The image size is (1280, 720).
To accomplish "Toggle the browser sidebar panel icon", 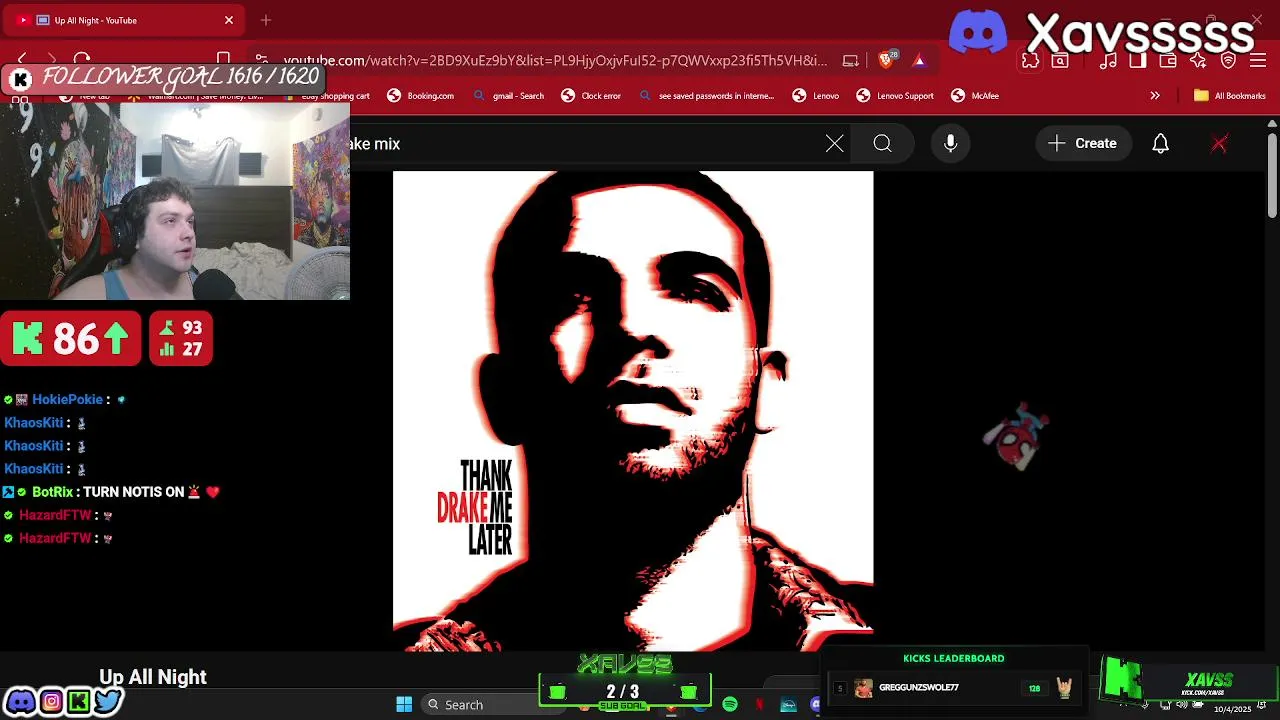I will (1138, 61).
